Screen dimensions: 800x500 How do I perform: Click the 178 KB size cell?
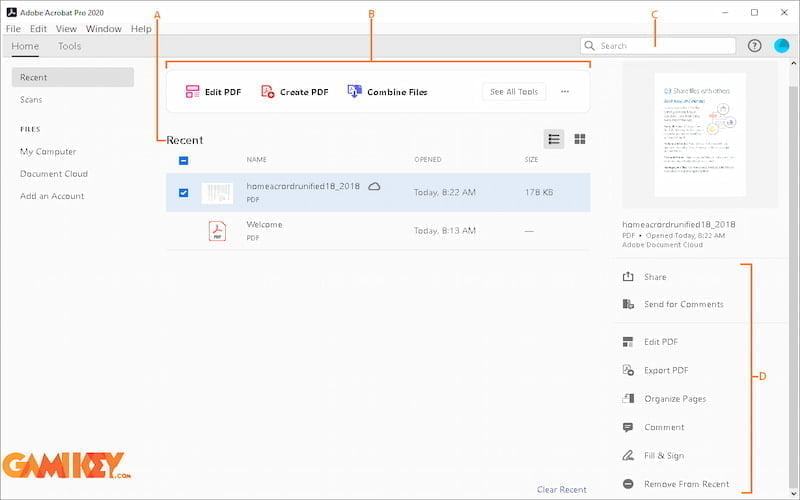point(539,192)
